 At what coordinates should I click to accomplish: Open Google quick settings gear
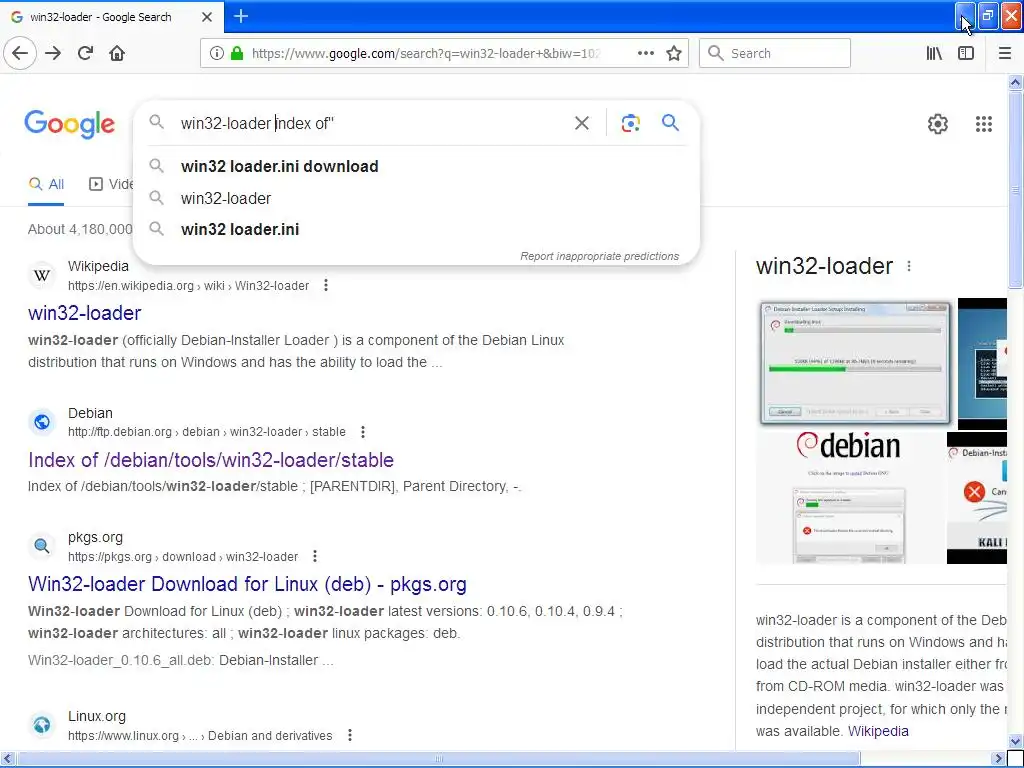pos(938,124)
